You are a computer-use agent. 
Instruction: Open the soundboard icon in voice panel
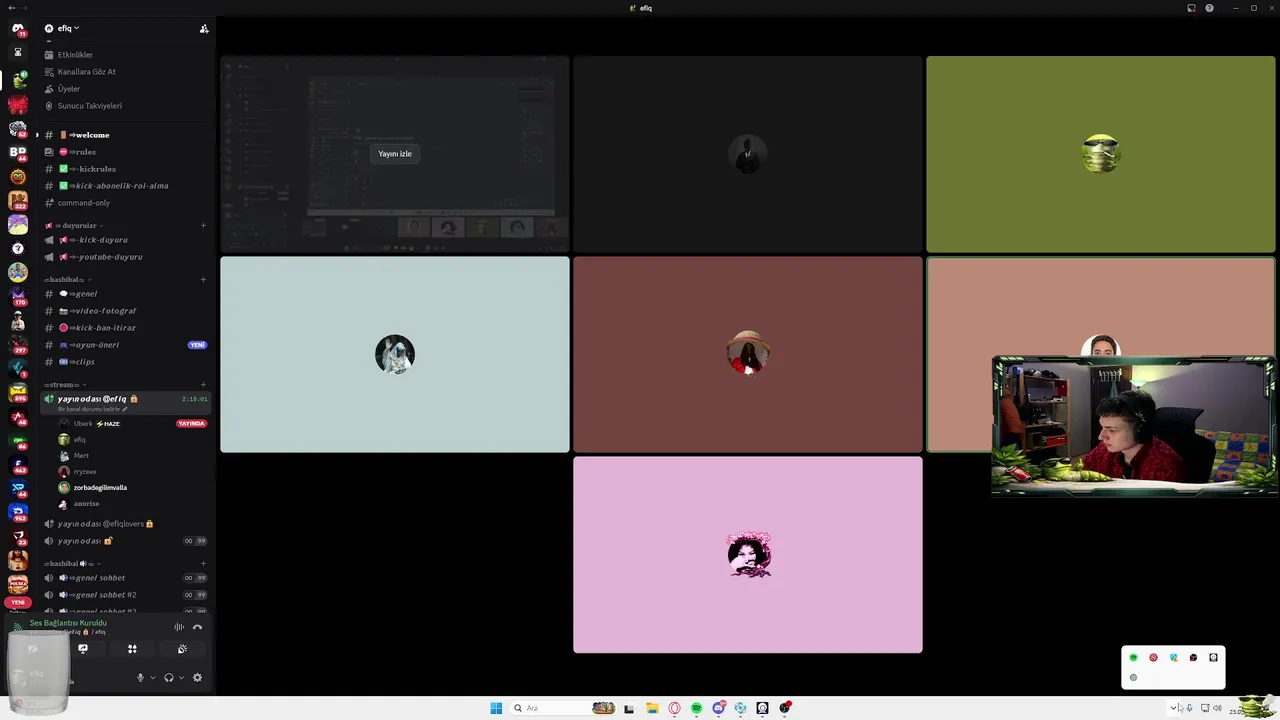(182, 649)
